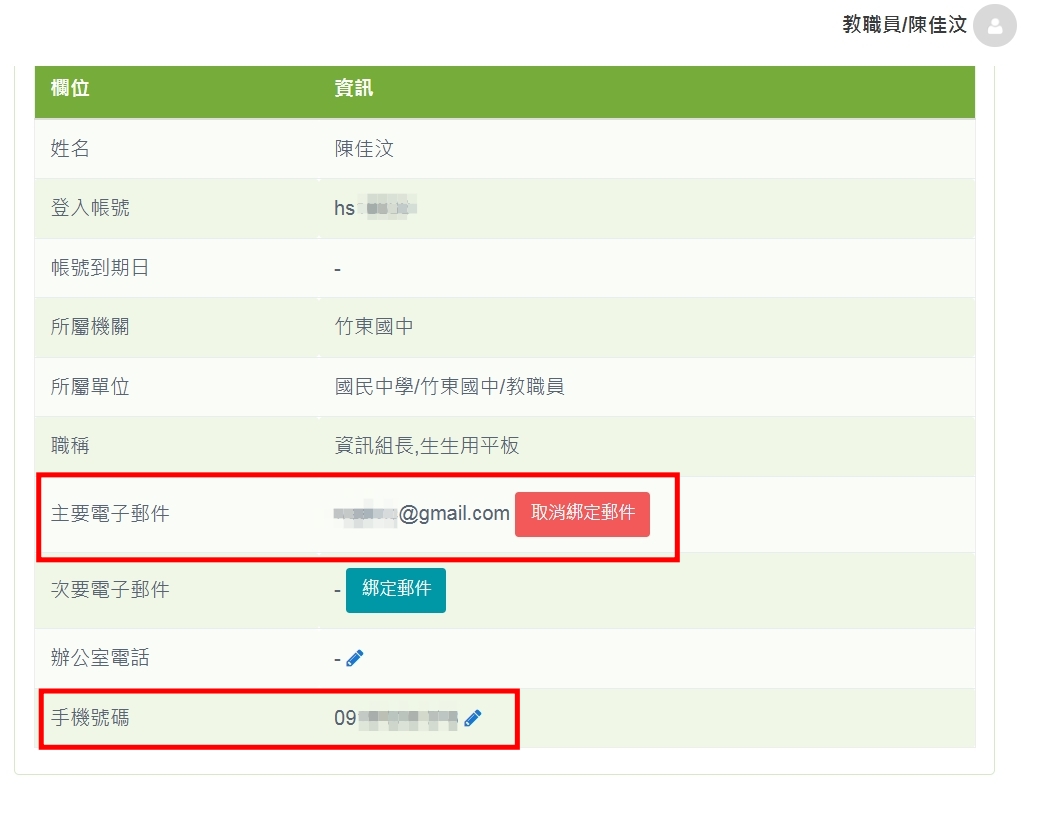Click the 欄位 column header
This screenshot has height=816, width=1043.
click(x=70, y=88)
